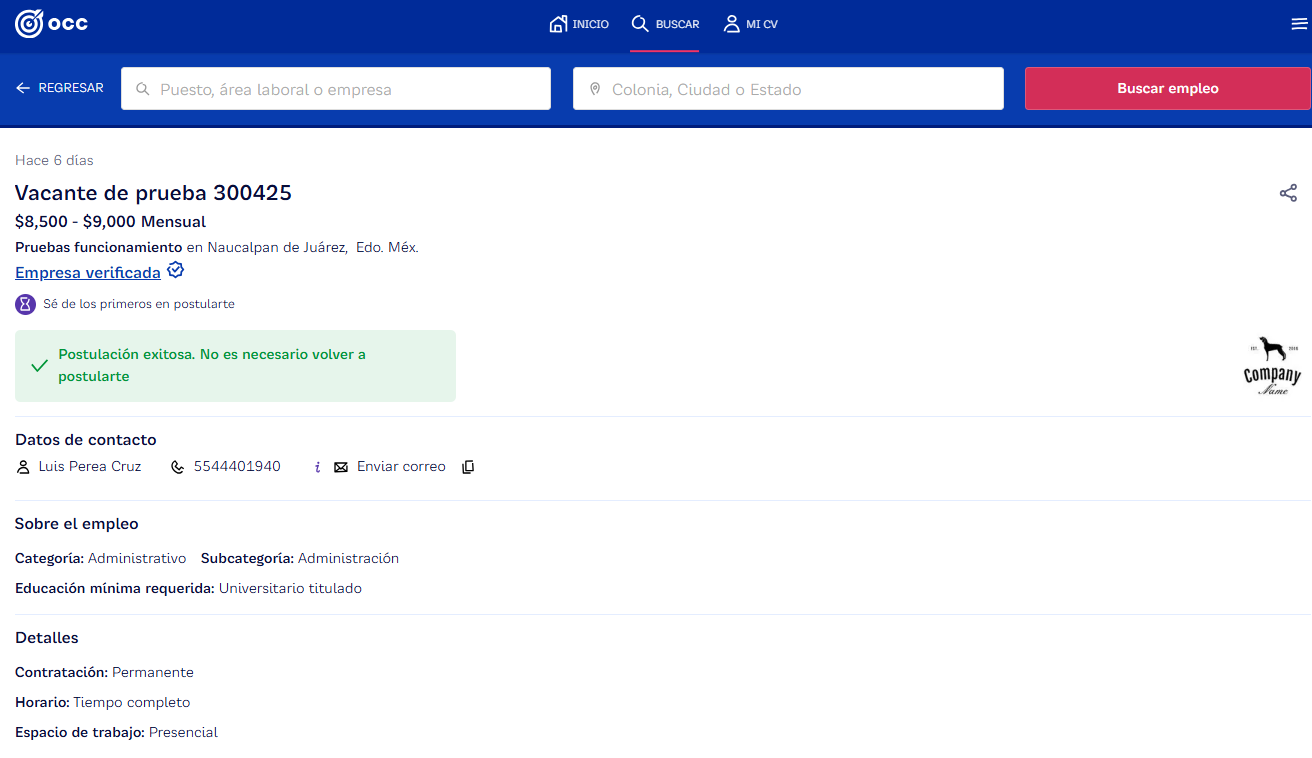Viewport: 1312px width, 758px height.
Task: Click the info icon near Enviar correo
Action: (317, 467)
